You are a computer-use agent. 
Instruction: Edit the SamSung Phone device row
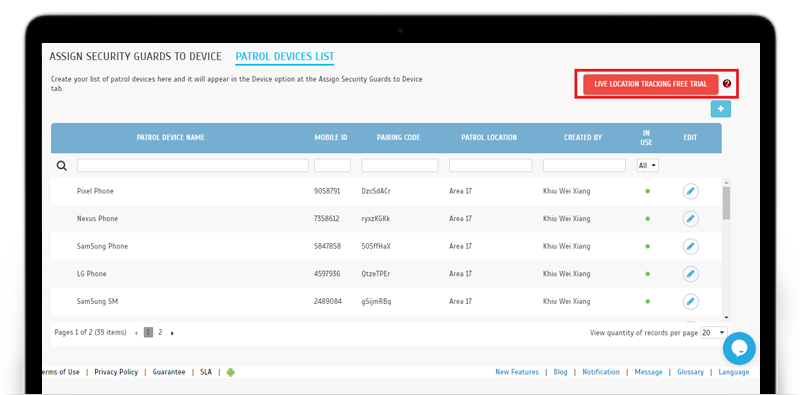tap(690, 246)
